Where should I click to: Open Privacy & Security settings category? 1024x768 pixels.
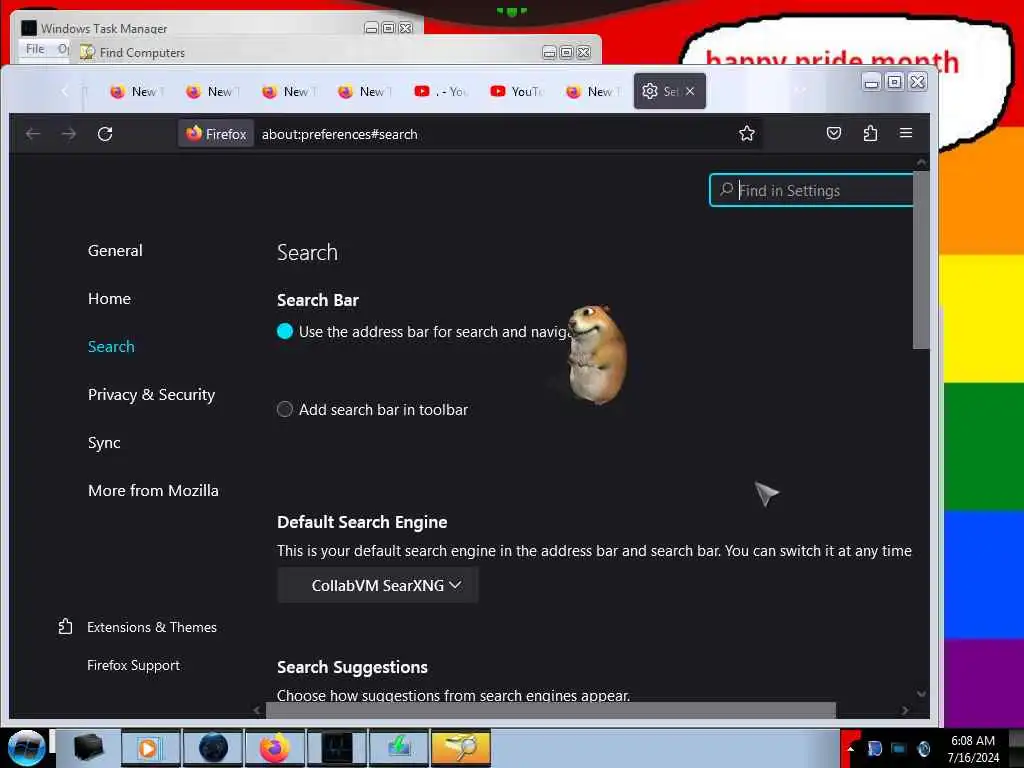tap(152, 394)
